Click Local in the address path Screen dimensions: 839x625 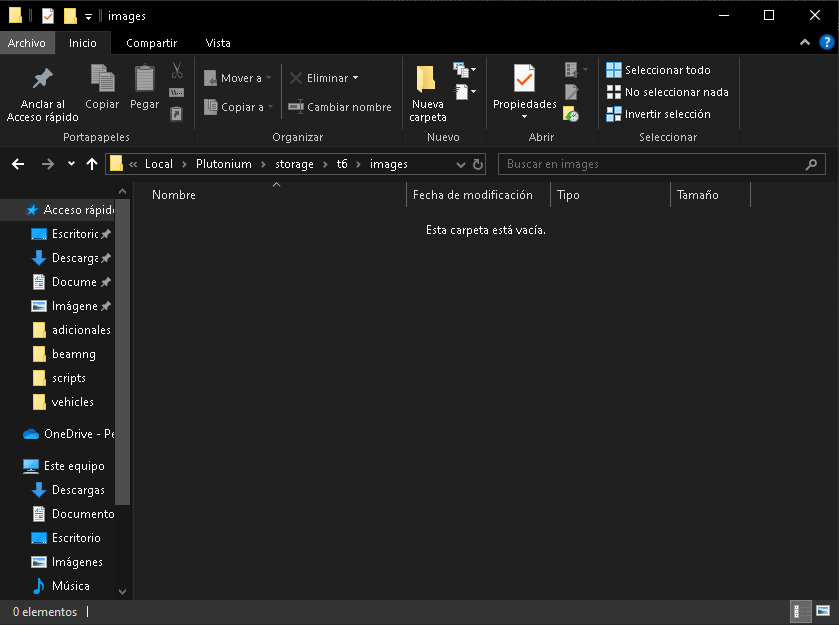(159, 164)
